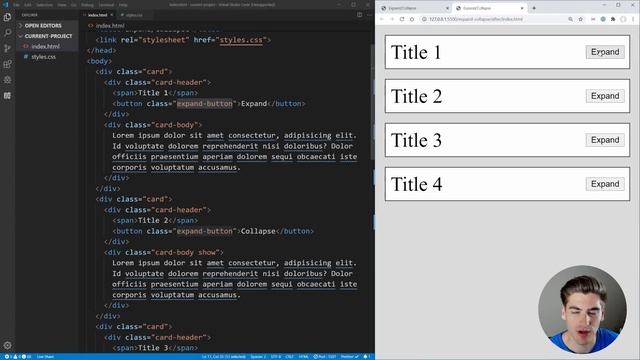Open the Help menu in VS Code

[123, 5]
